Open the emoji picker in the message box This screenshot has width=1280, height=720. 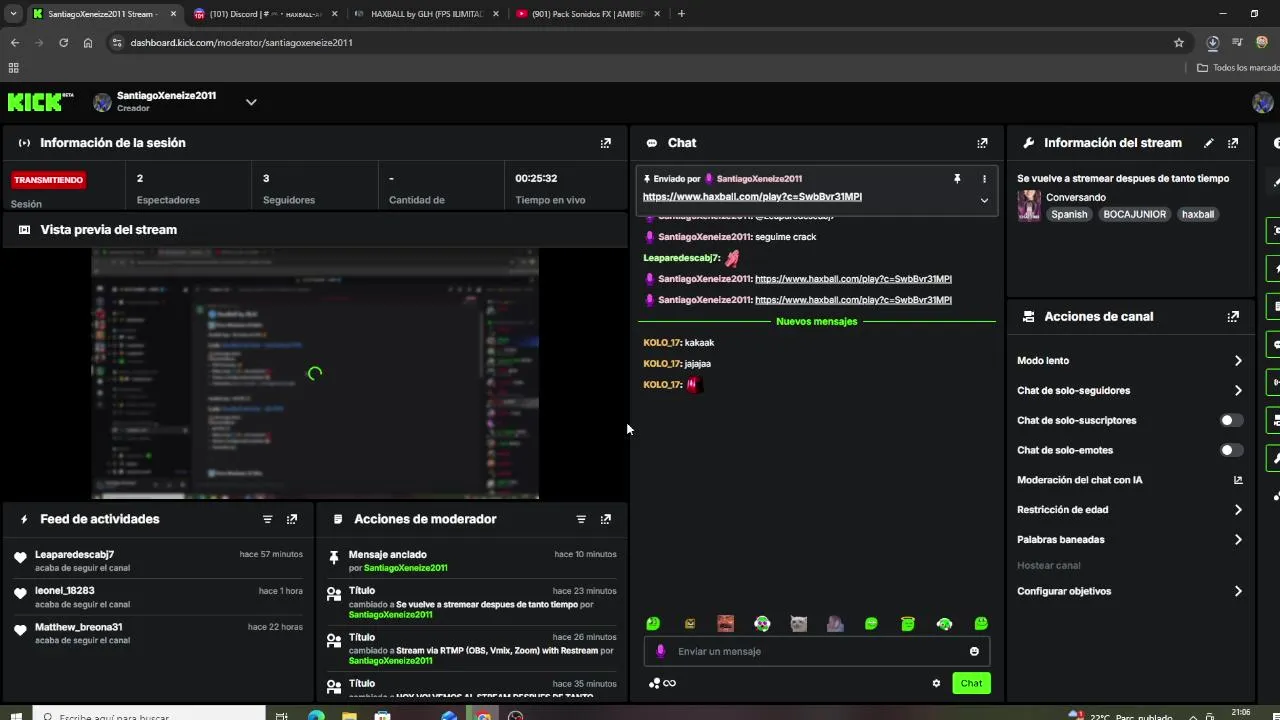coord(974,651)
